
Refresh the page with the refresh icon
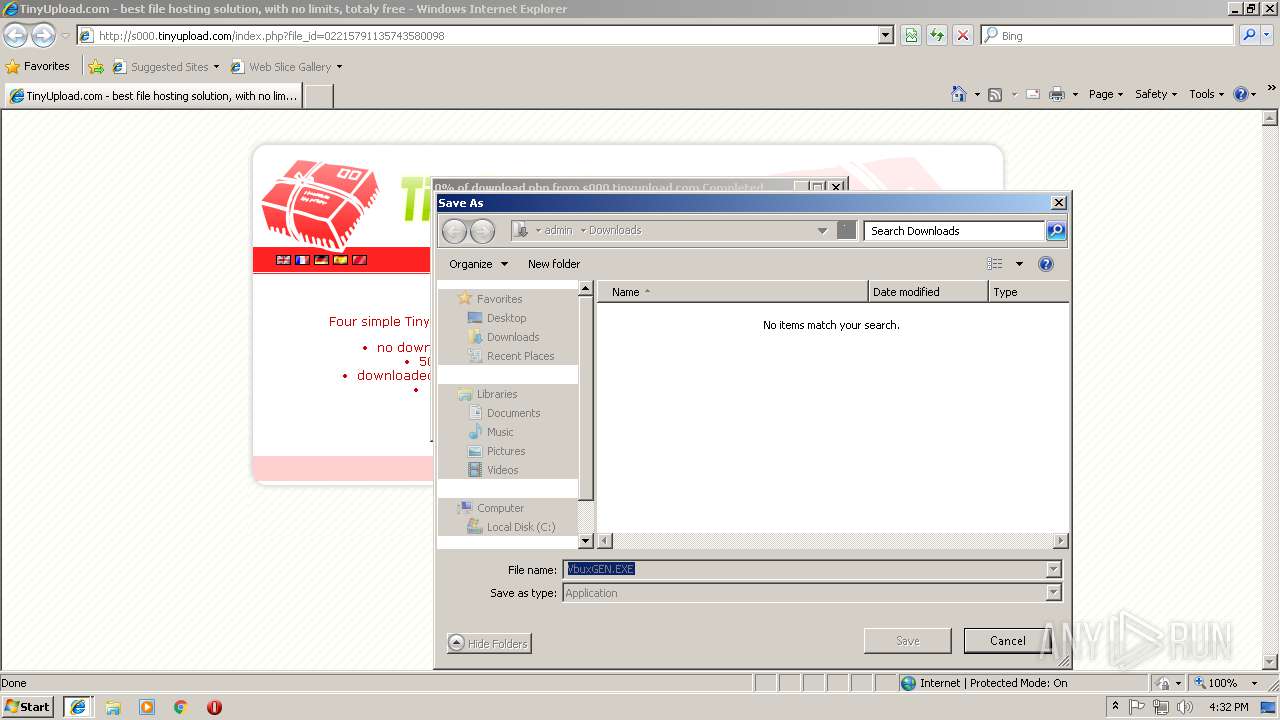pyautogui.click(x=937, y=35)
